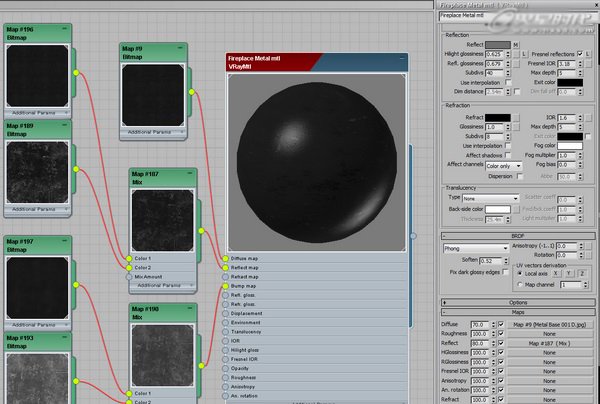Click the material name field Fireplace Metal mtl
The width and height of the screenshot is (600, 404).
point(519,16)
